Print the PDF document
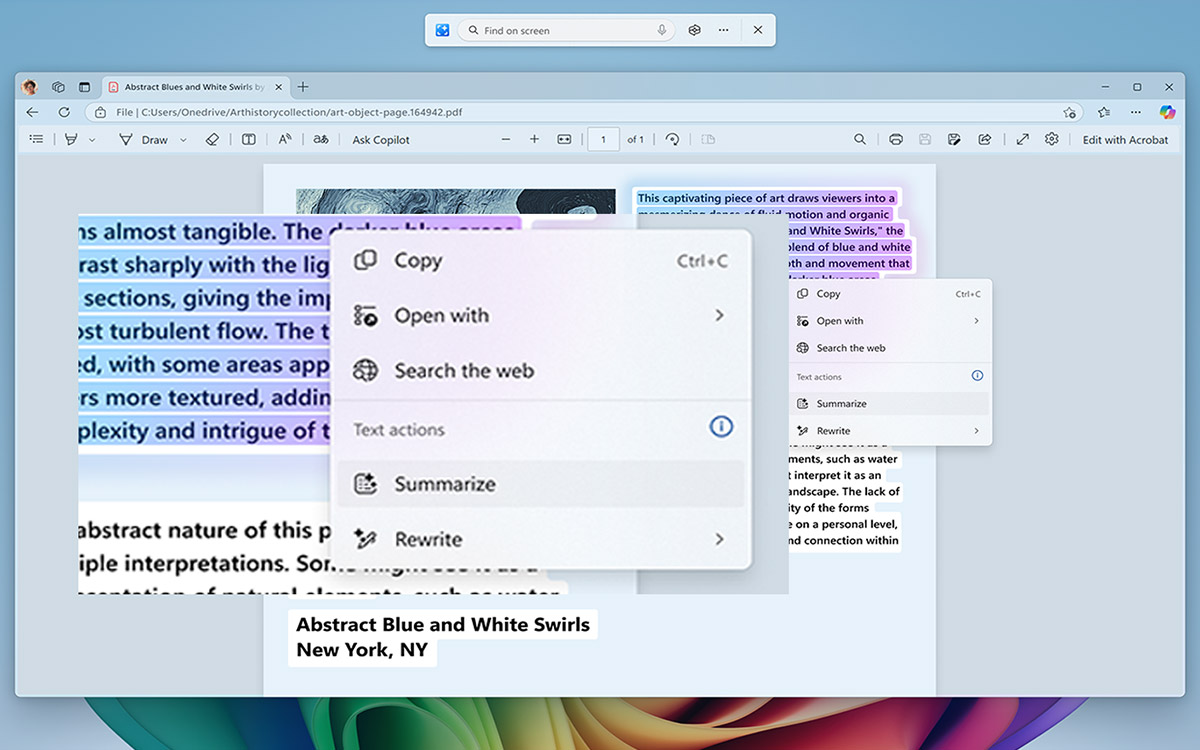The height and width of the screenshot is (750, 1200). click(x=895, y=139)
